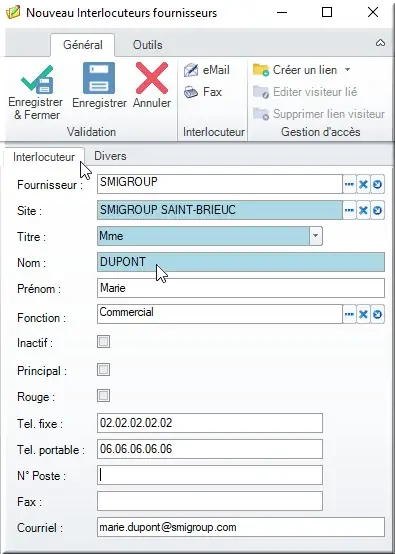Viewport: 395px width, 554px height.
Task: Clear the Fonction field with its X icon
Action: pyautogui.click(x=363, y=314)
